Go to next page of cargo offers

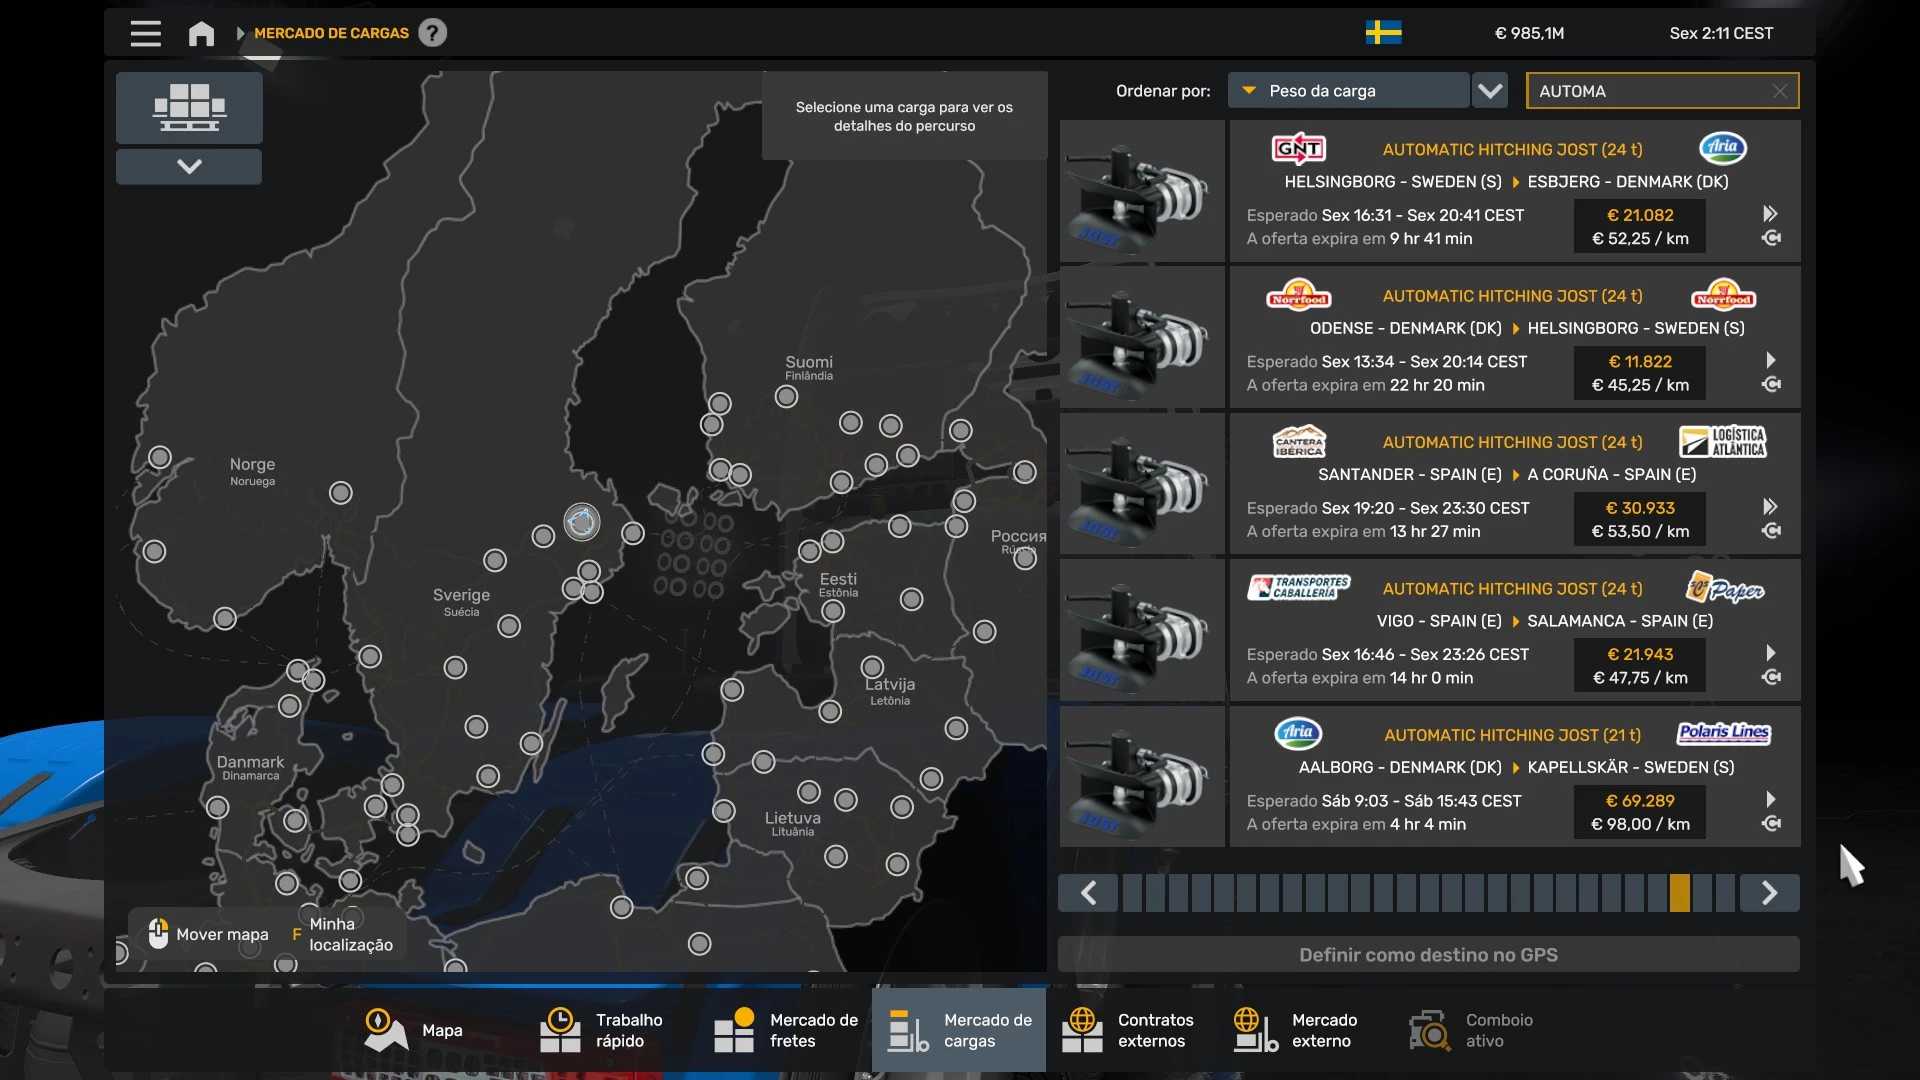[x=1769, y=892]
